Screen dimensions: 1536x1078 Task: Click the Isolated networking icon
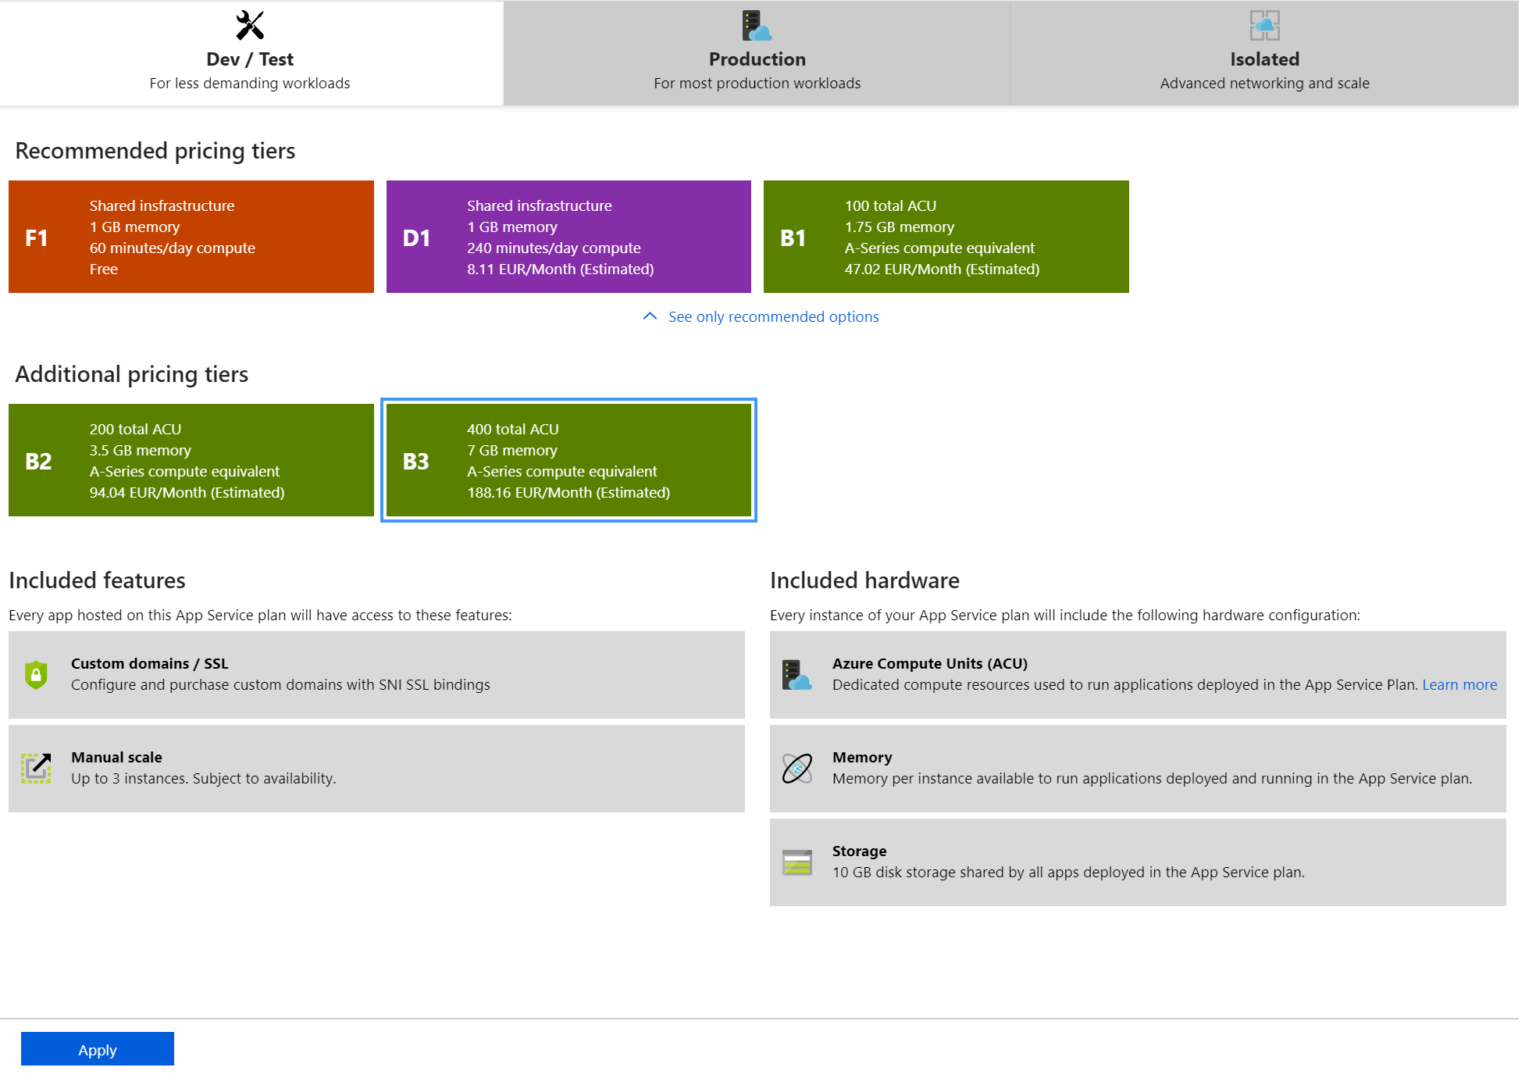[x=1264, y=24]
